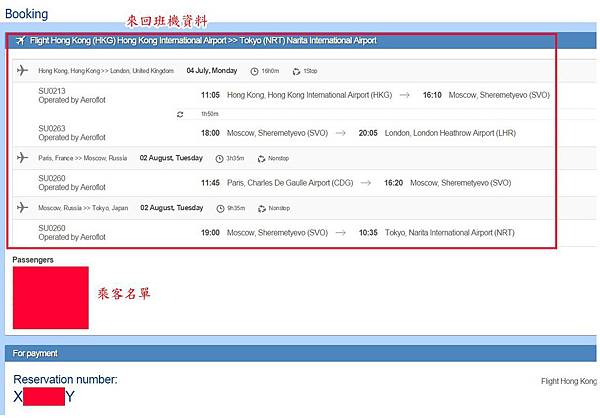Click the date 04 July, Monday

(x=212, y=70)
